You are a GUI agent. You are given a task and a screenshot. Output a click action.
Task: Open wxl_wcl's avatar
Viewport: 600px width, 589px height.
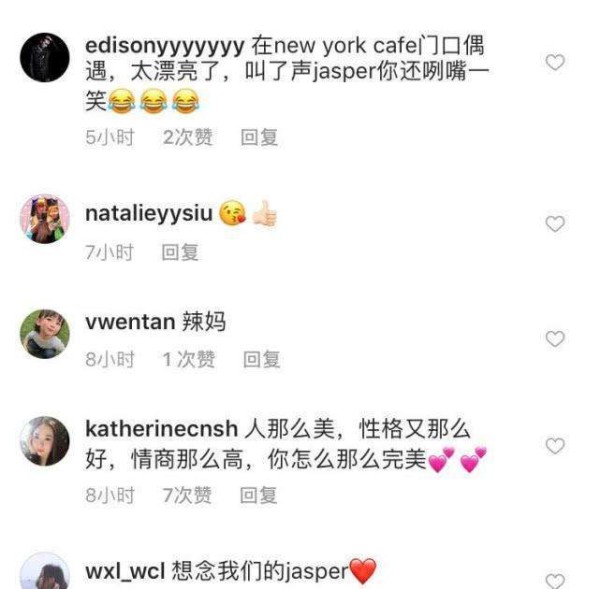point(45,571)
